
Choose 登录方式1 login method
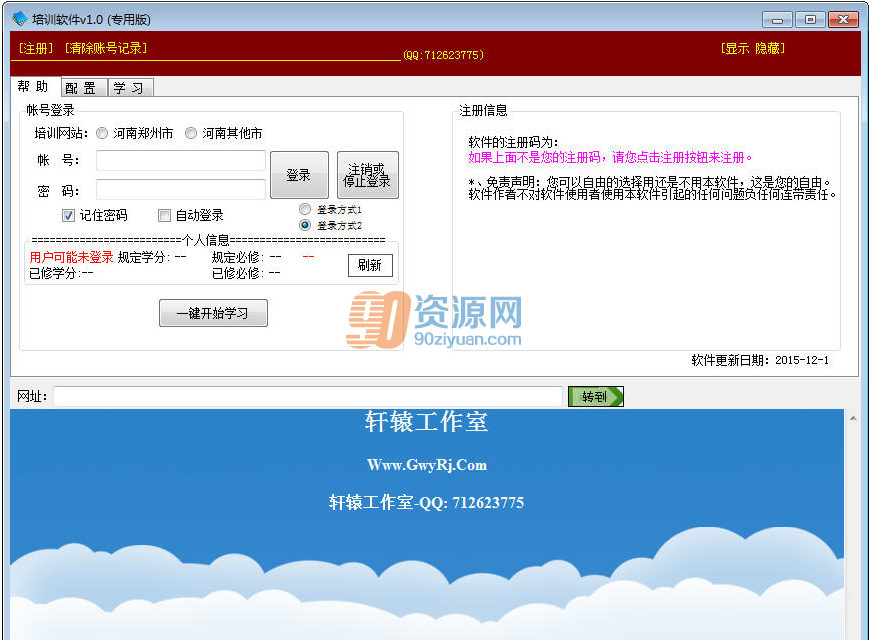click(305, 209)
